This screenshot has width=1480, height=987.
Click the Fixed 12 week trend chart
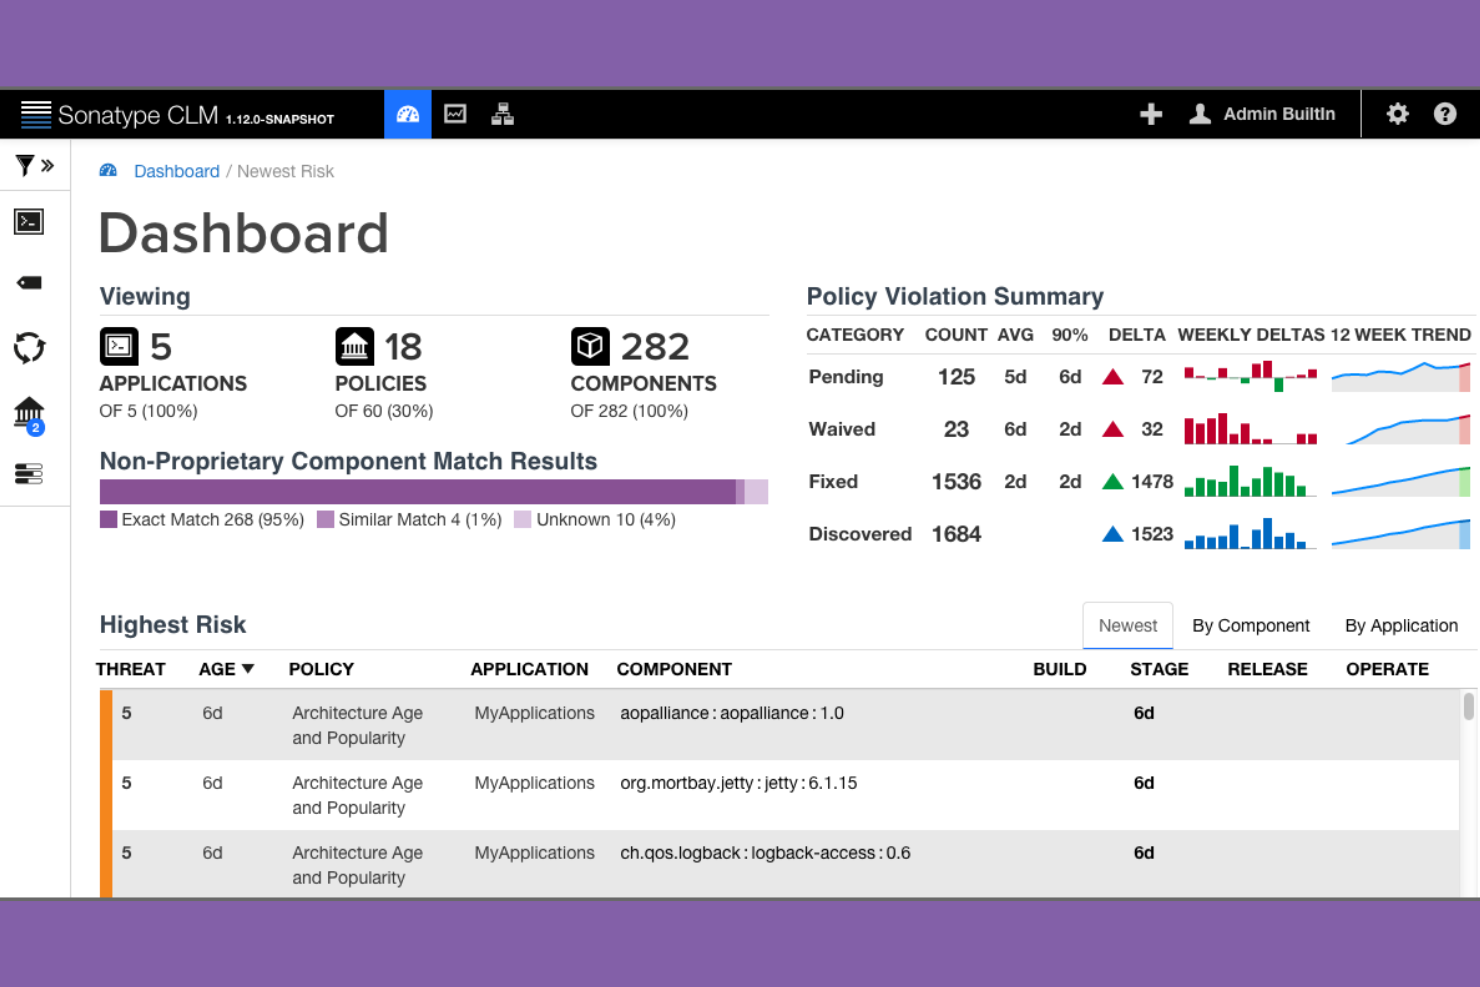point(1401,481)
